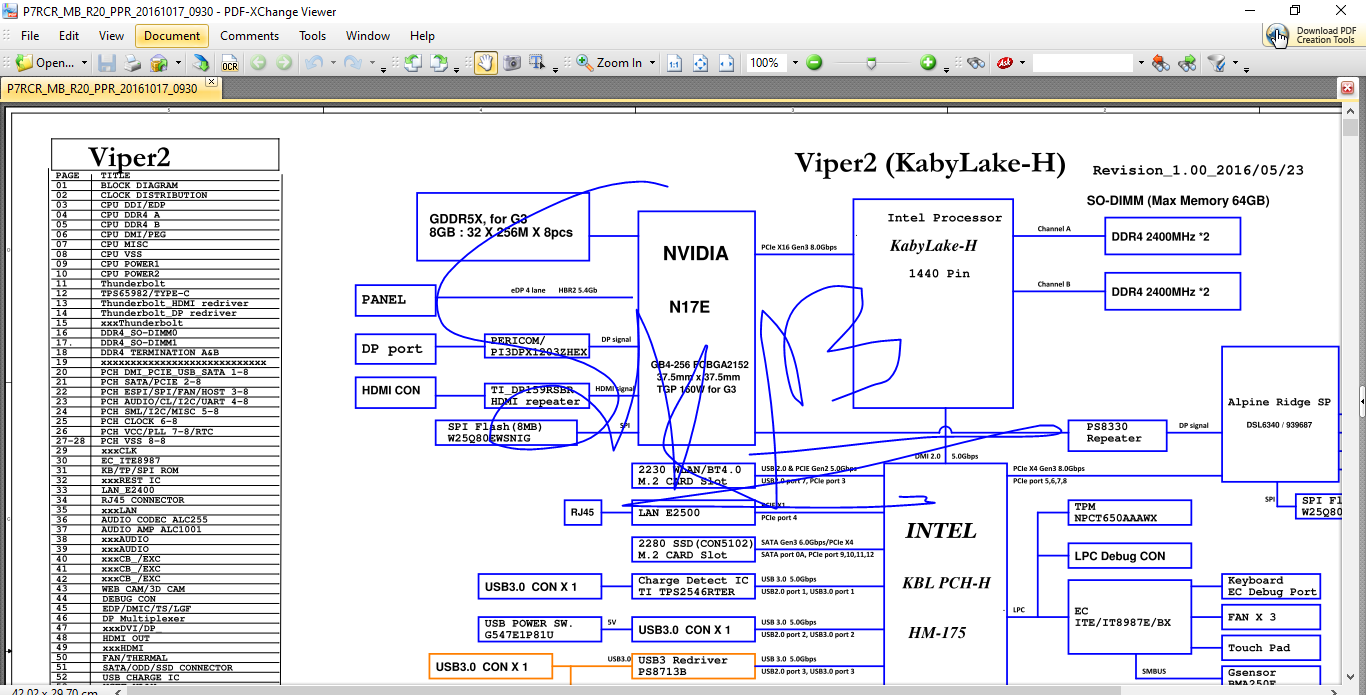Viewport: 1366px width, 695px height.
Task: Expand the Email options dropdown arrow
Action: 178,63
